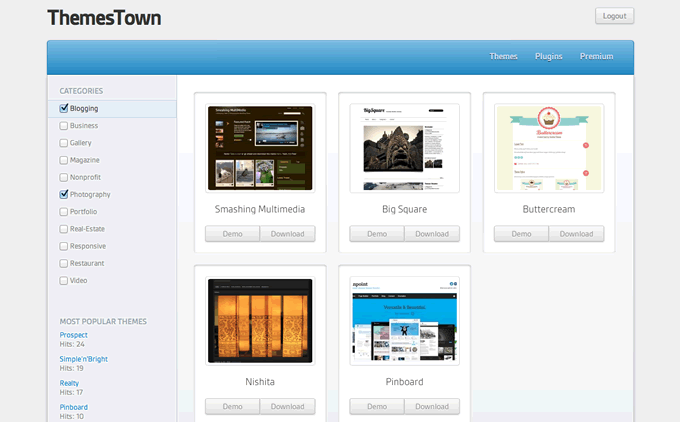Screen dimensions: 680x422
Task: Click the Smashing Multimedia title
Action: (x=260, y=209)
